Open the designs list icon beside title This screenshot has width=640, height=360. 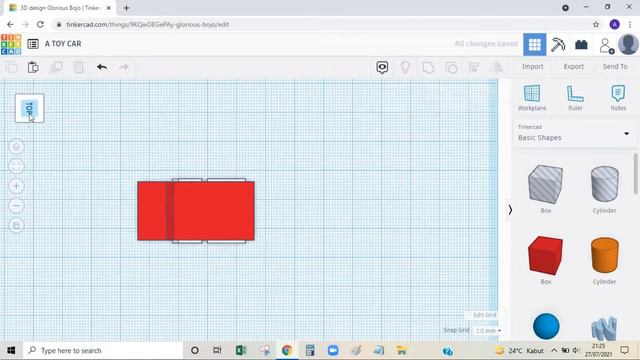(x=33, y=44)
